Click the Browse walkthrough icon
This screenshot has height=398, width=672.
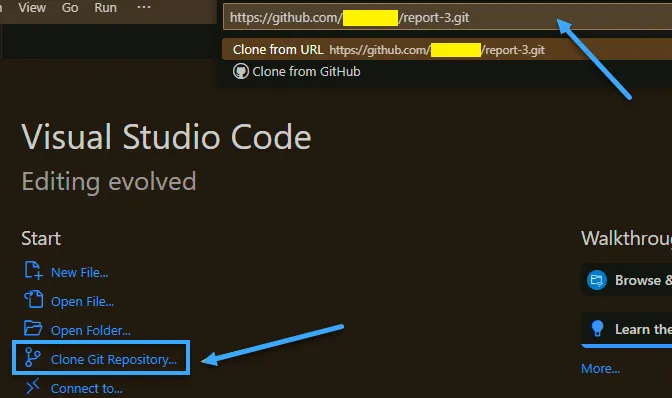[x=597, y=280]
